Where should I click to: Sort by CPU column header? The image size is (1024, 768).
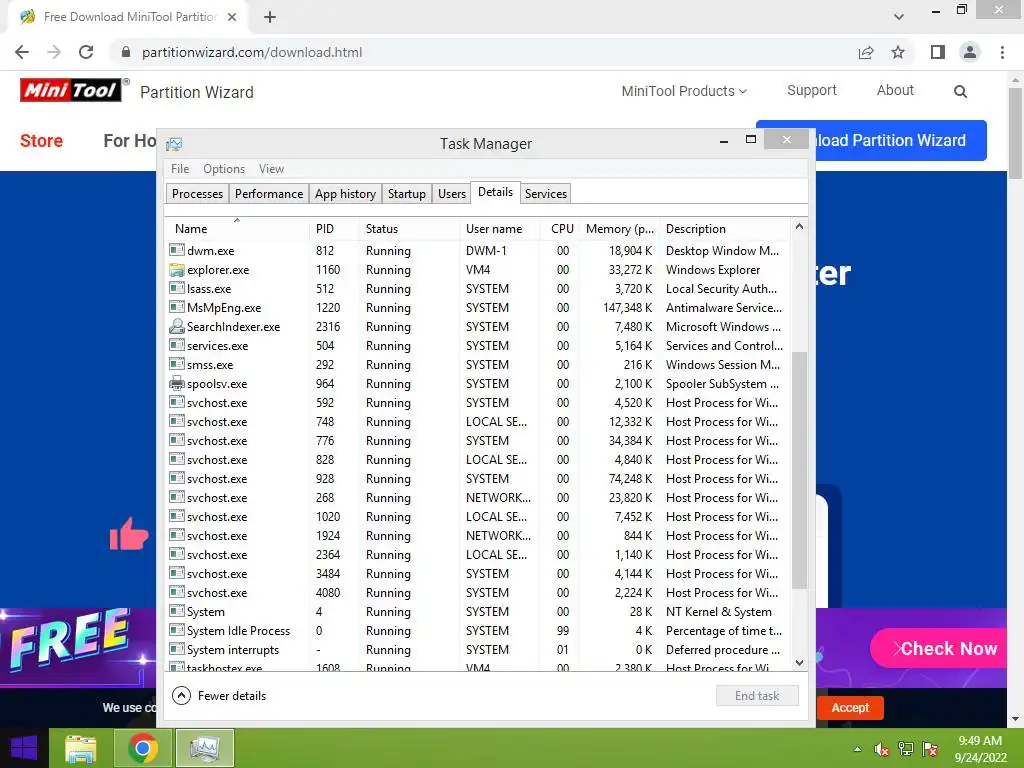[x=560, y=229]
